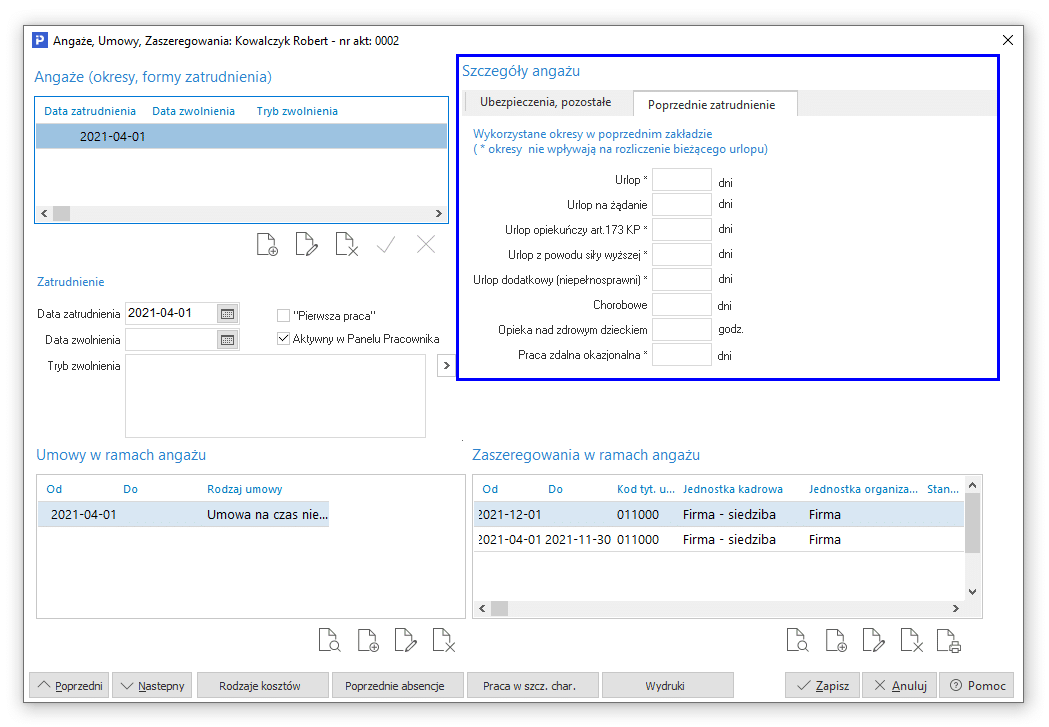The width and height of the screenshot is (1049, 727).
Task: Switch to Ubezpieczenia, pozostałe tab
Action: click(545, 102)
